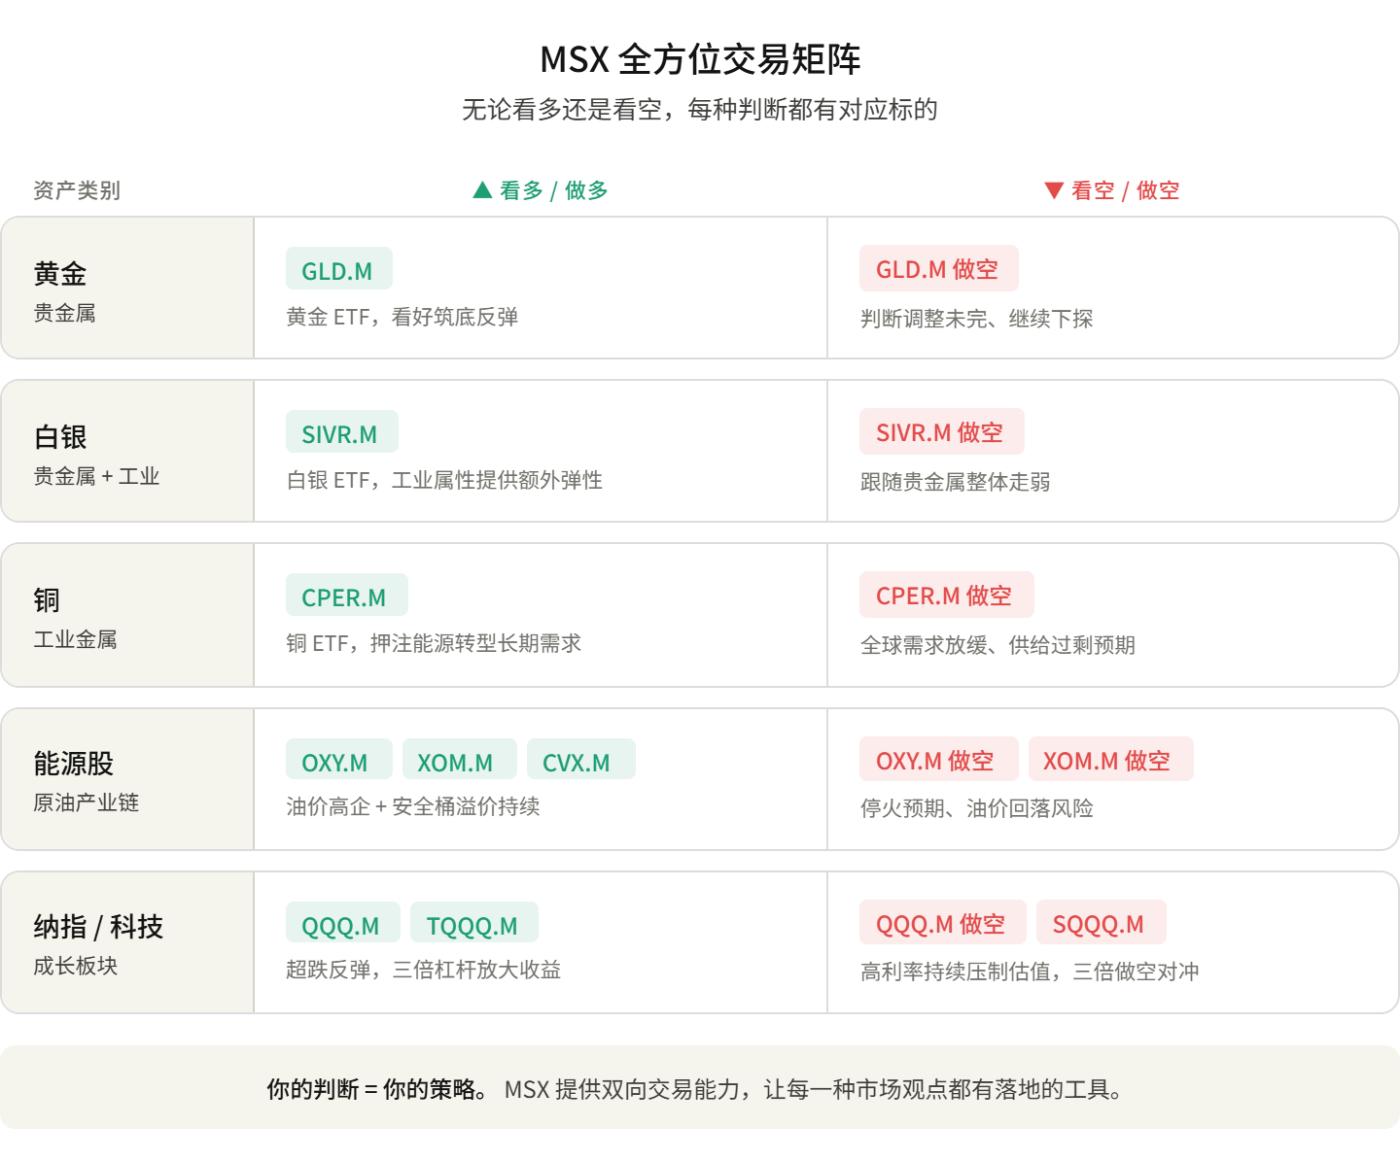The height and width of the screenshot is (1160, 1400).
Task: Click the OXY.M long tag
Action: pyautogui.click(x=335, y=761)
